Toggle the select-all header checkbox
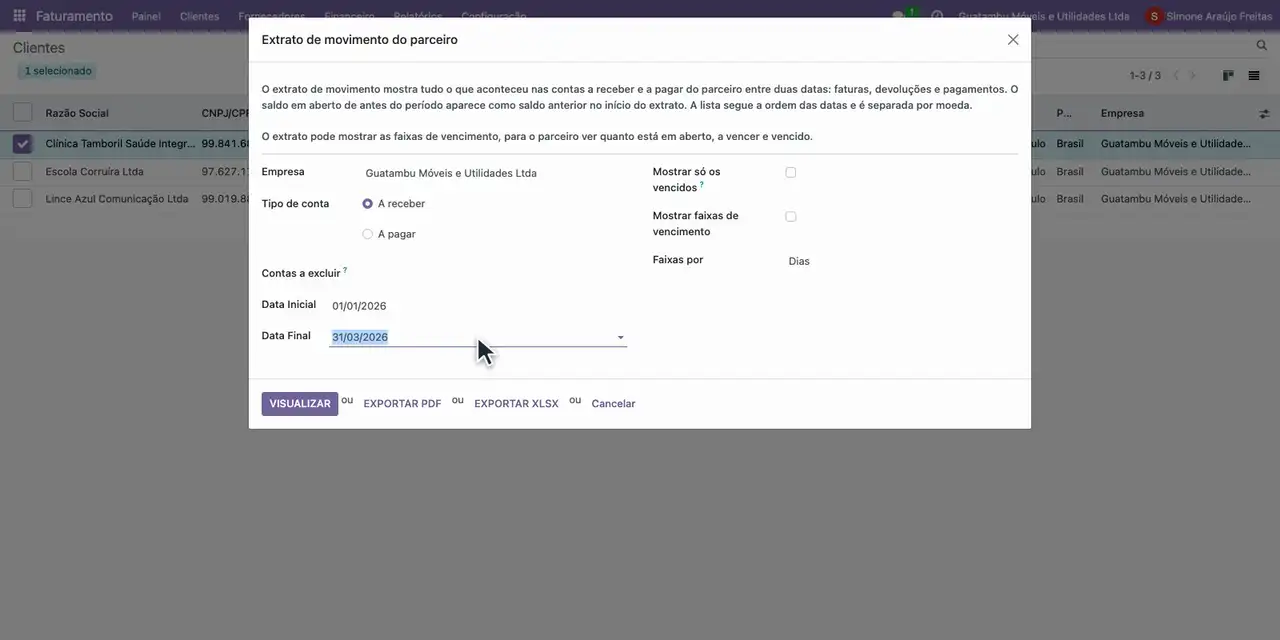This screenshot has width=1280, height=640. click(x=22, y=113)
